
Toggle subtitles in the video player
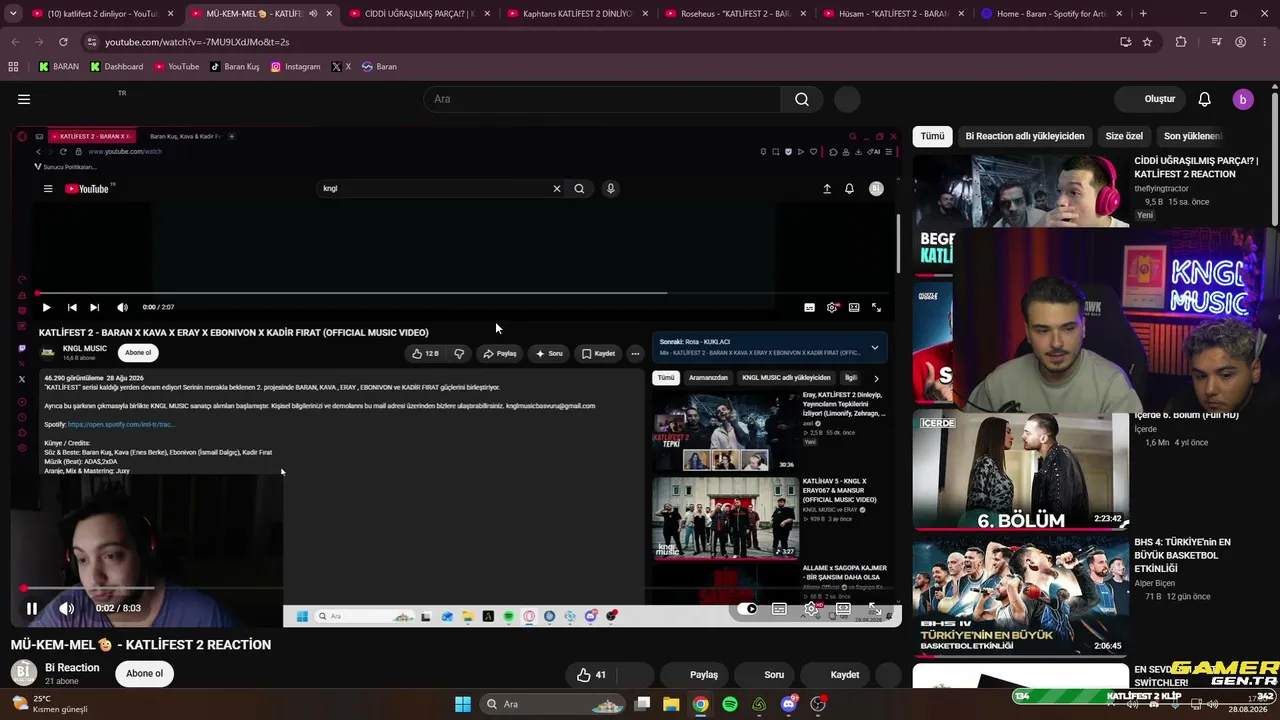pos(779,608)
